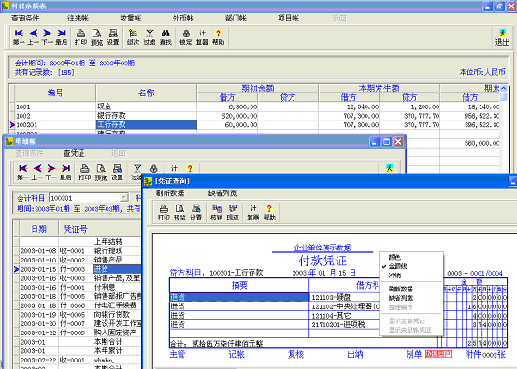517x369 pixels.
Task: Open the 部门帐 menu
Action: coord(236,18)
